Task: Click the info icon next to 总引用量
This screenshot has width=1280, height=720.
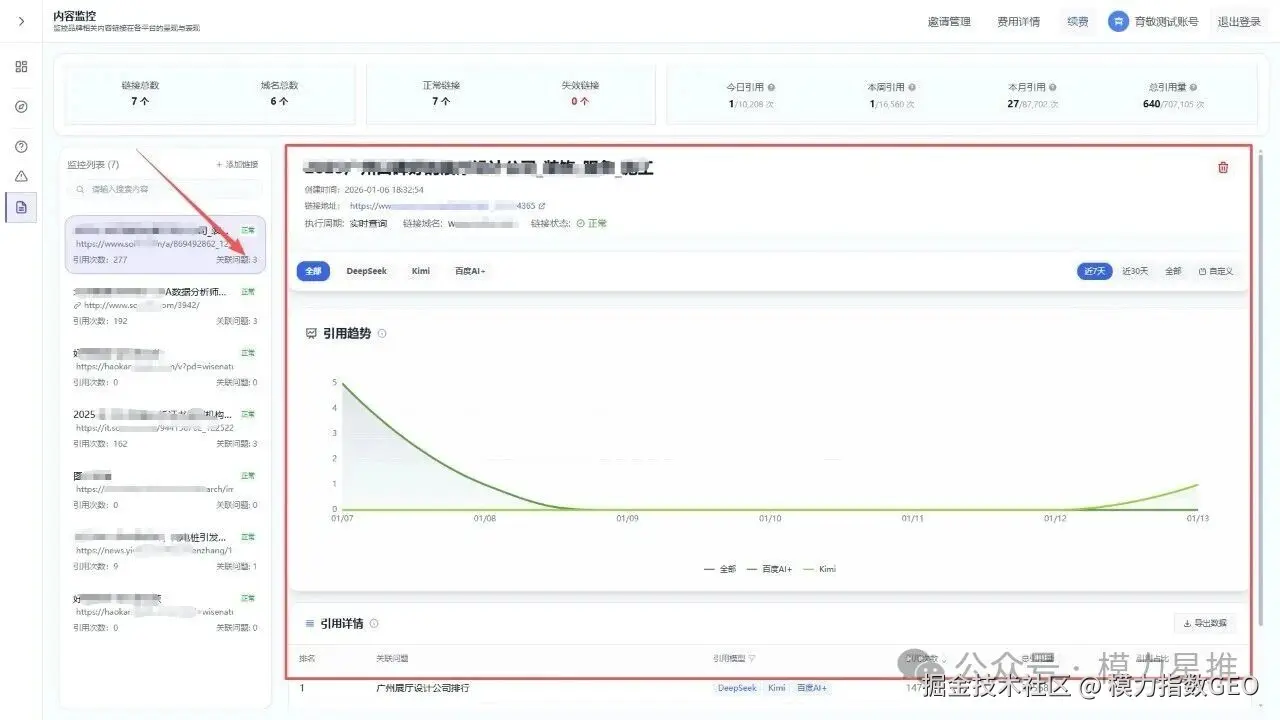Action: pyautogui.click(x=1195, y=86)
